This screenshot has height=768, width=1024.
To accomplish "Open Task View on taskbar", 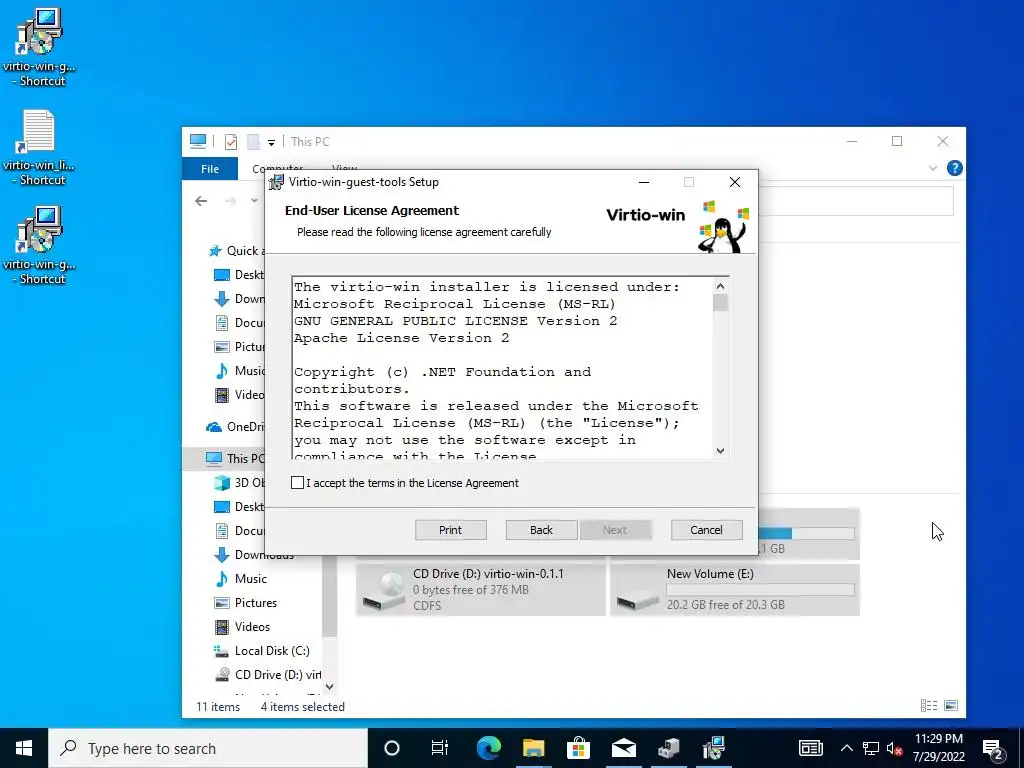I will 440,748.
